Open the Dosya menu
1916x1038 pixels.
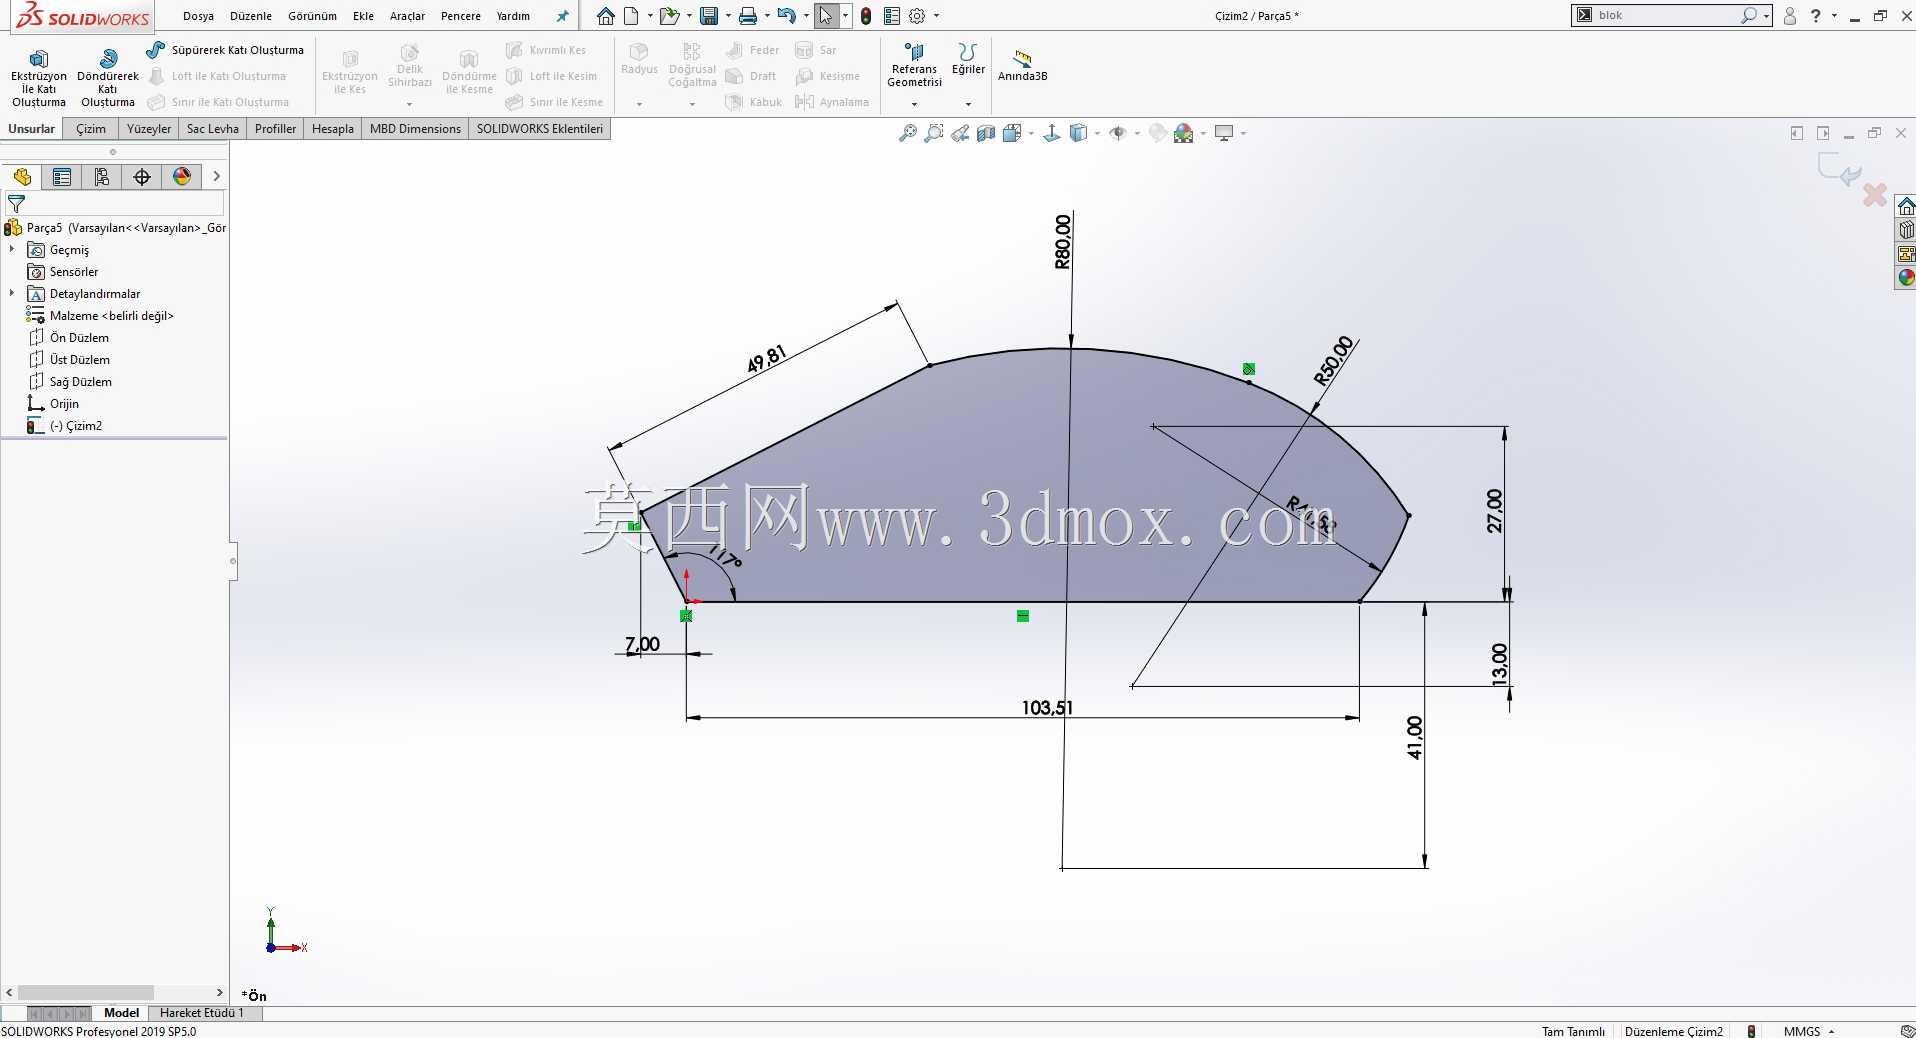point(198,16)
